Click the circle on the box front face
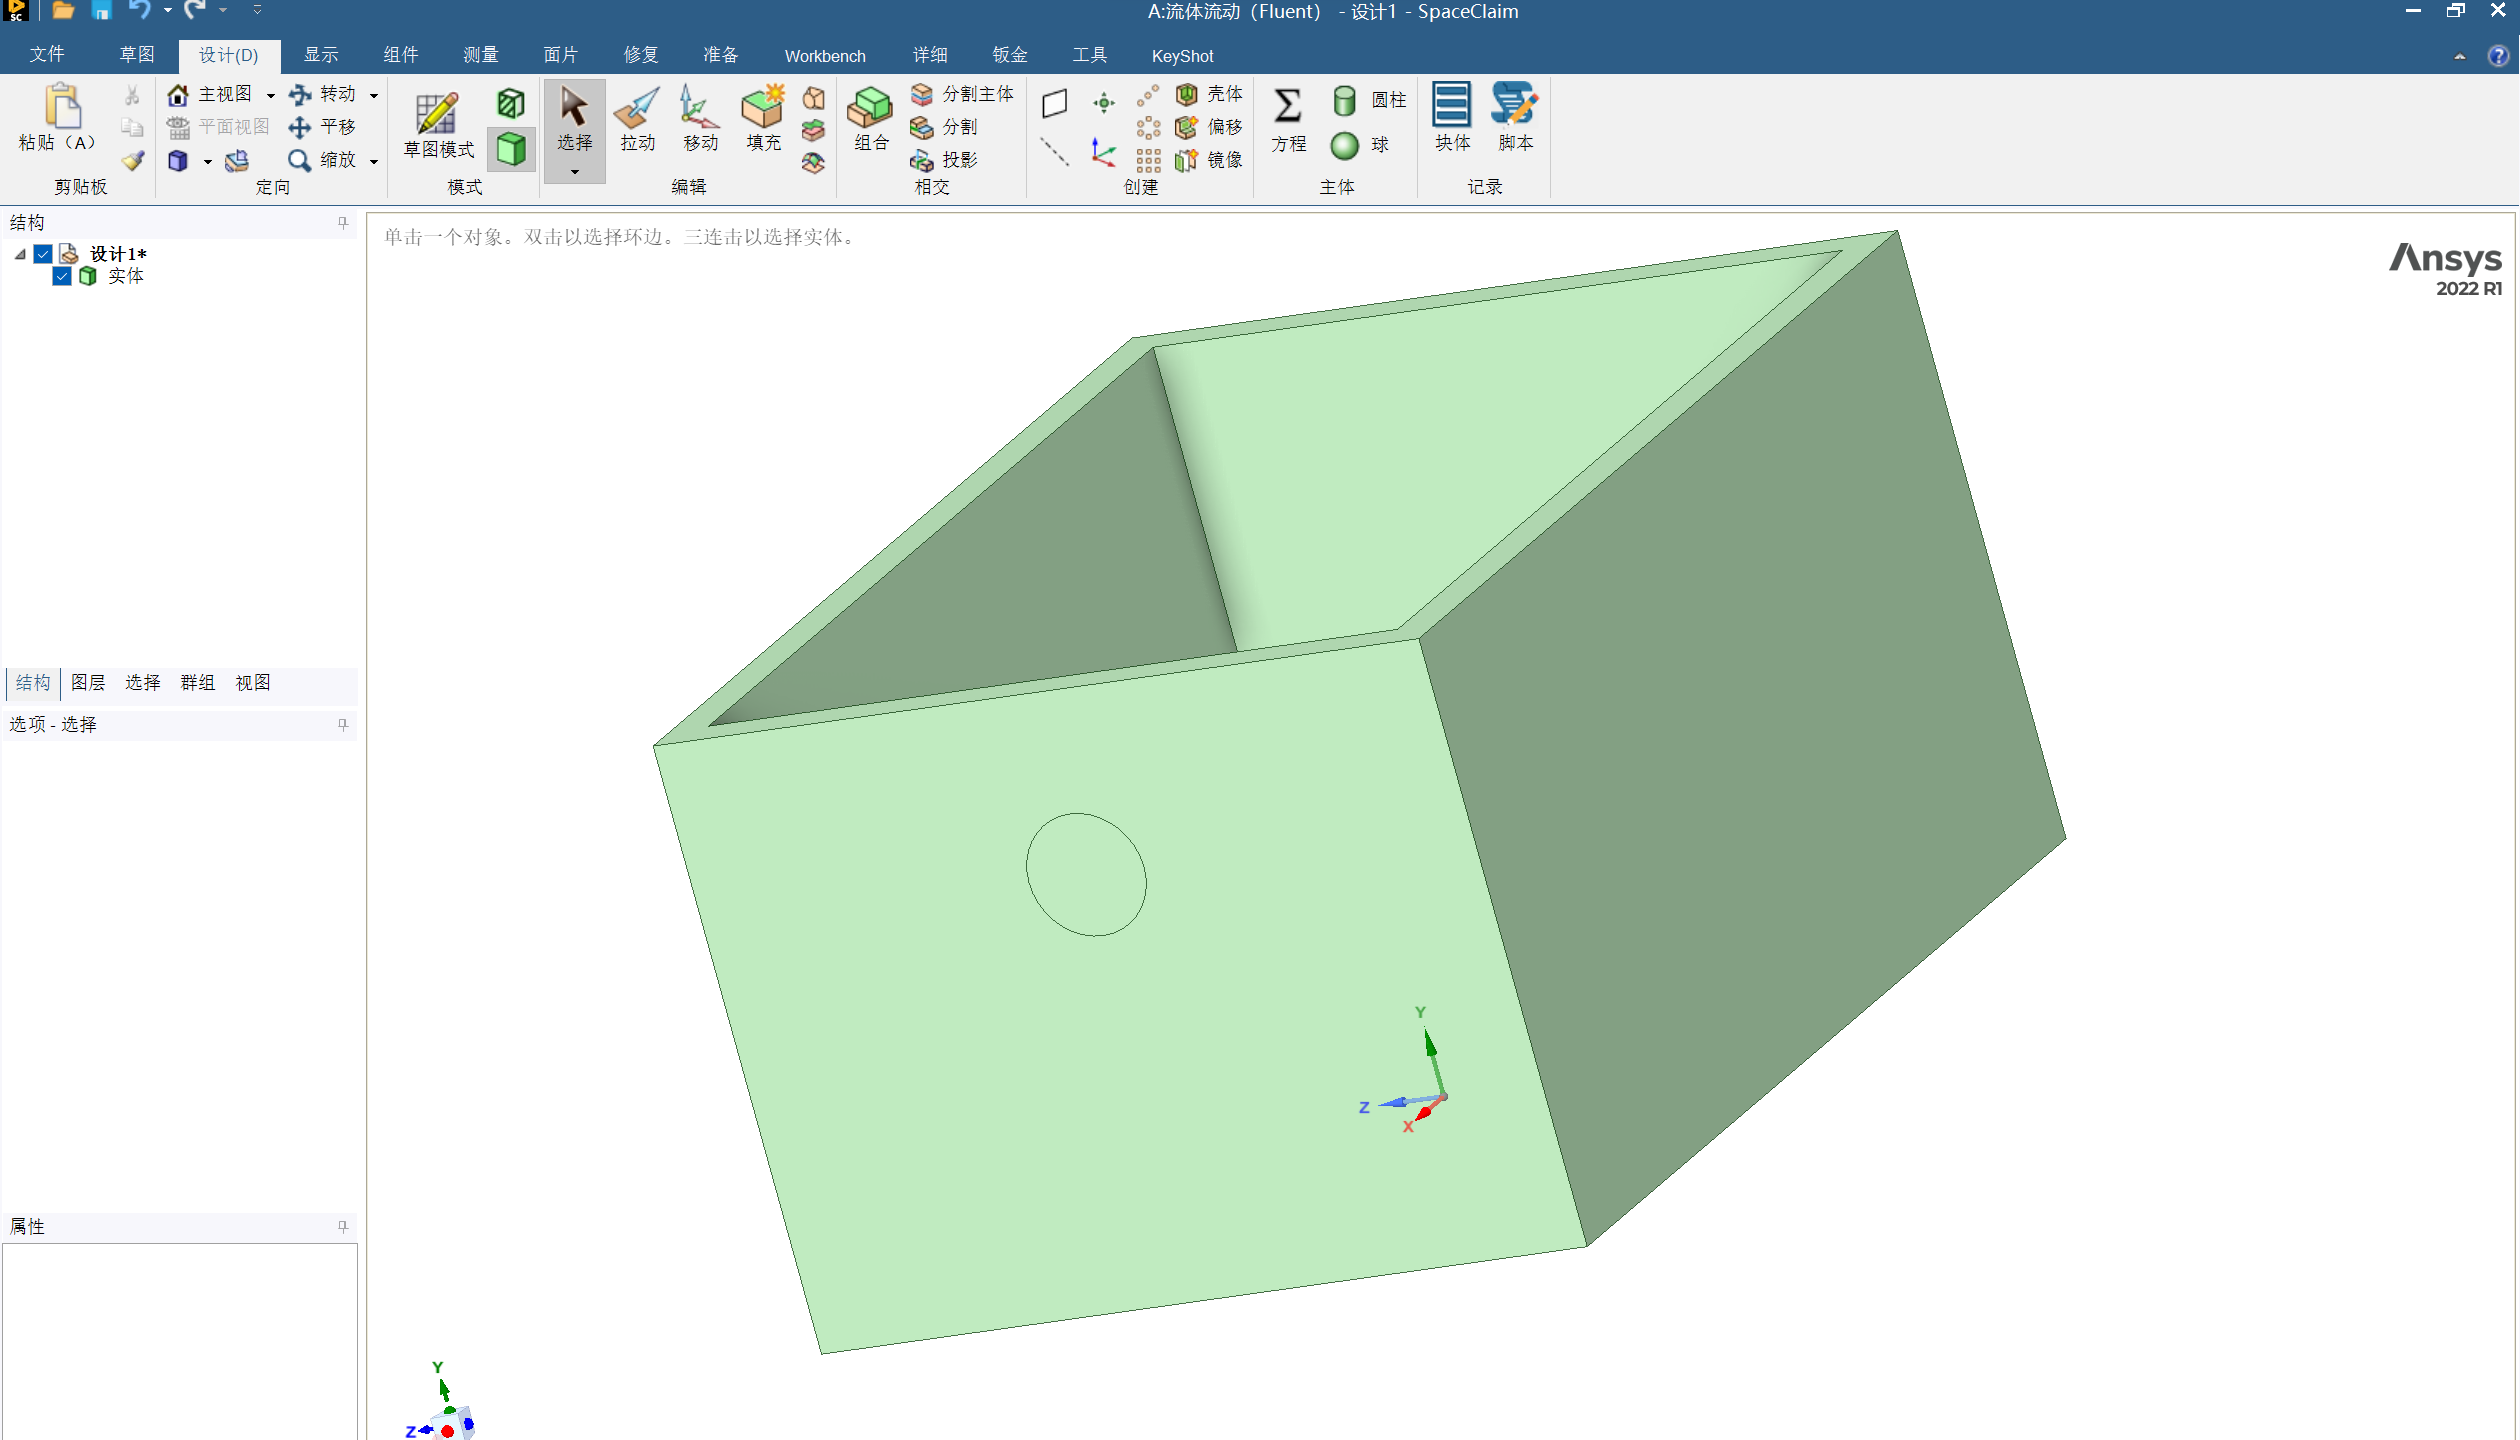2520x1440 pixels. pos(1086,875)
